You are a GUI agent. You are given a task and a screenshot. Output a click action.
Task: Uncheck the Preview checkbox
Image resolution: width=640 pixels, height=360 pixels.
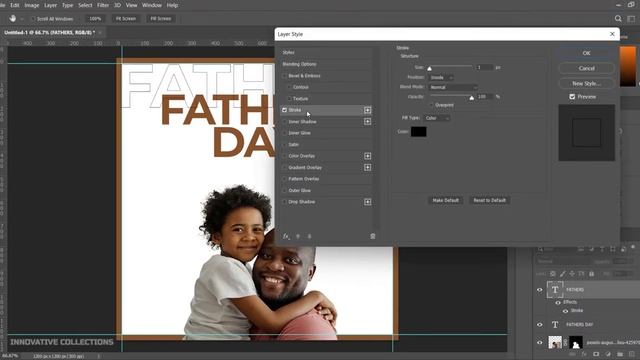pos(572,97)
